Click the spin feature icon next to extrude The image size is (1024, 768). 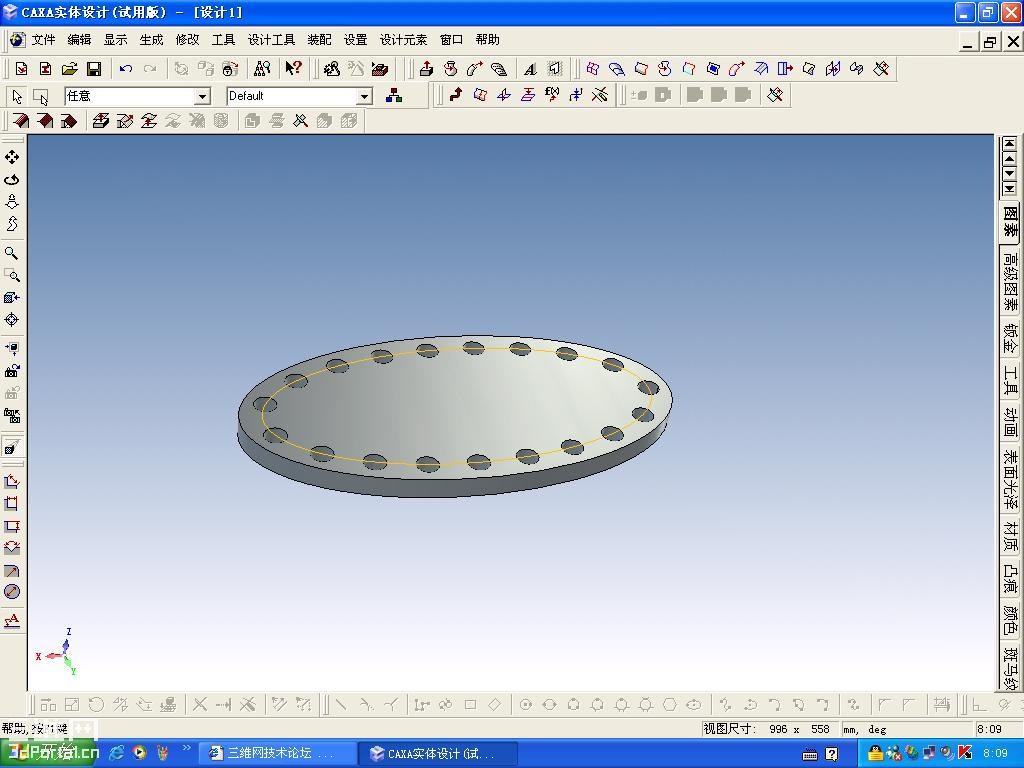[x=451, y=69]
